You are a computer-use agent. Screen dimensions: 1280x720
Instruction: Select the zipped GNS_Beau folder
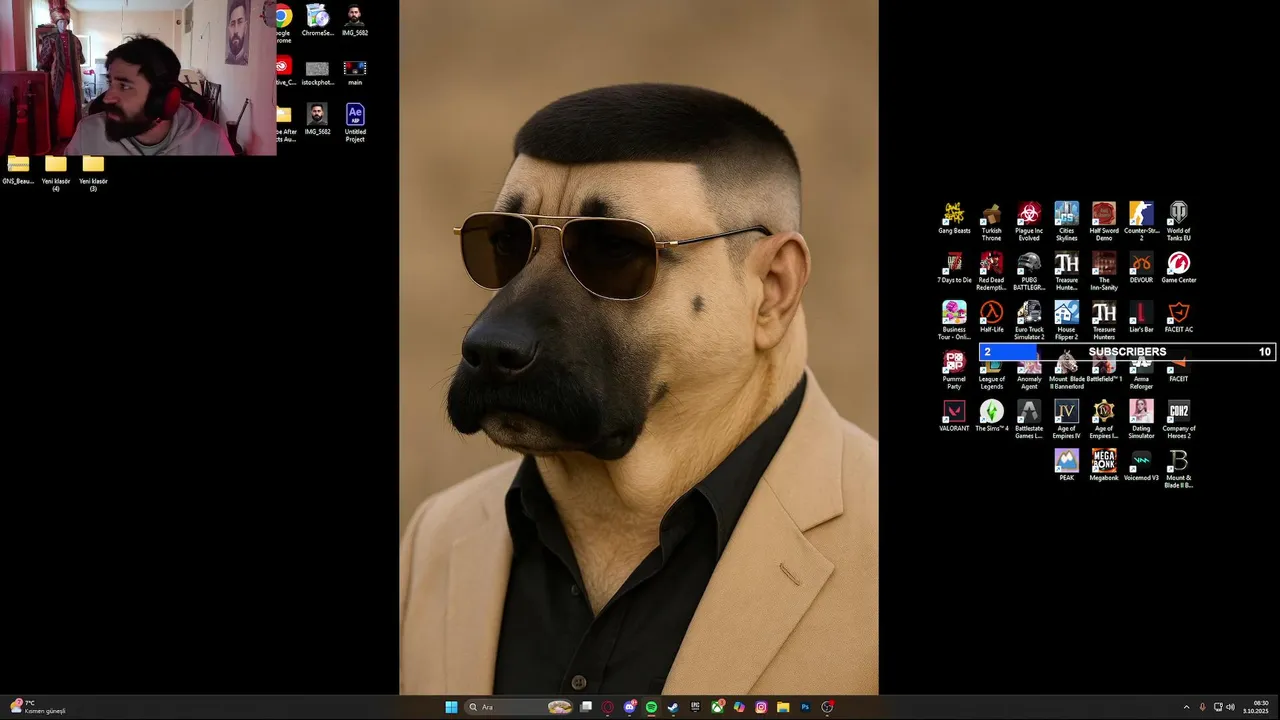(x=18, y=169)
